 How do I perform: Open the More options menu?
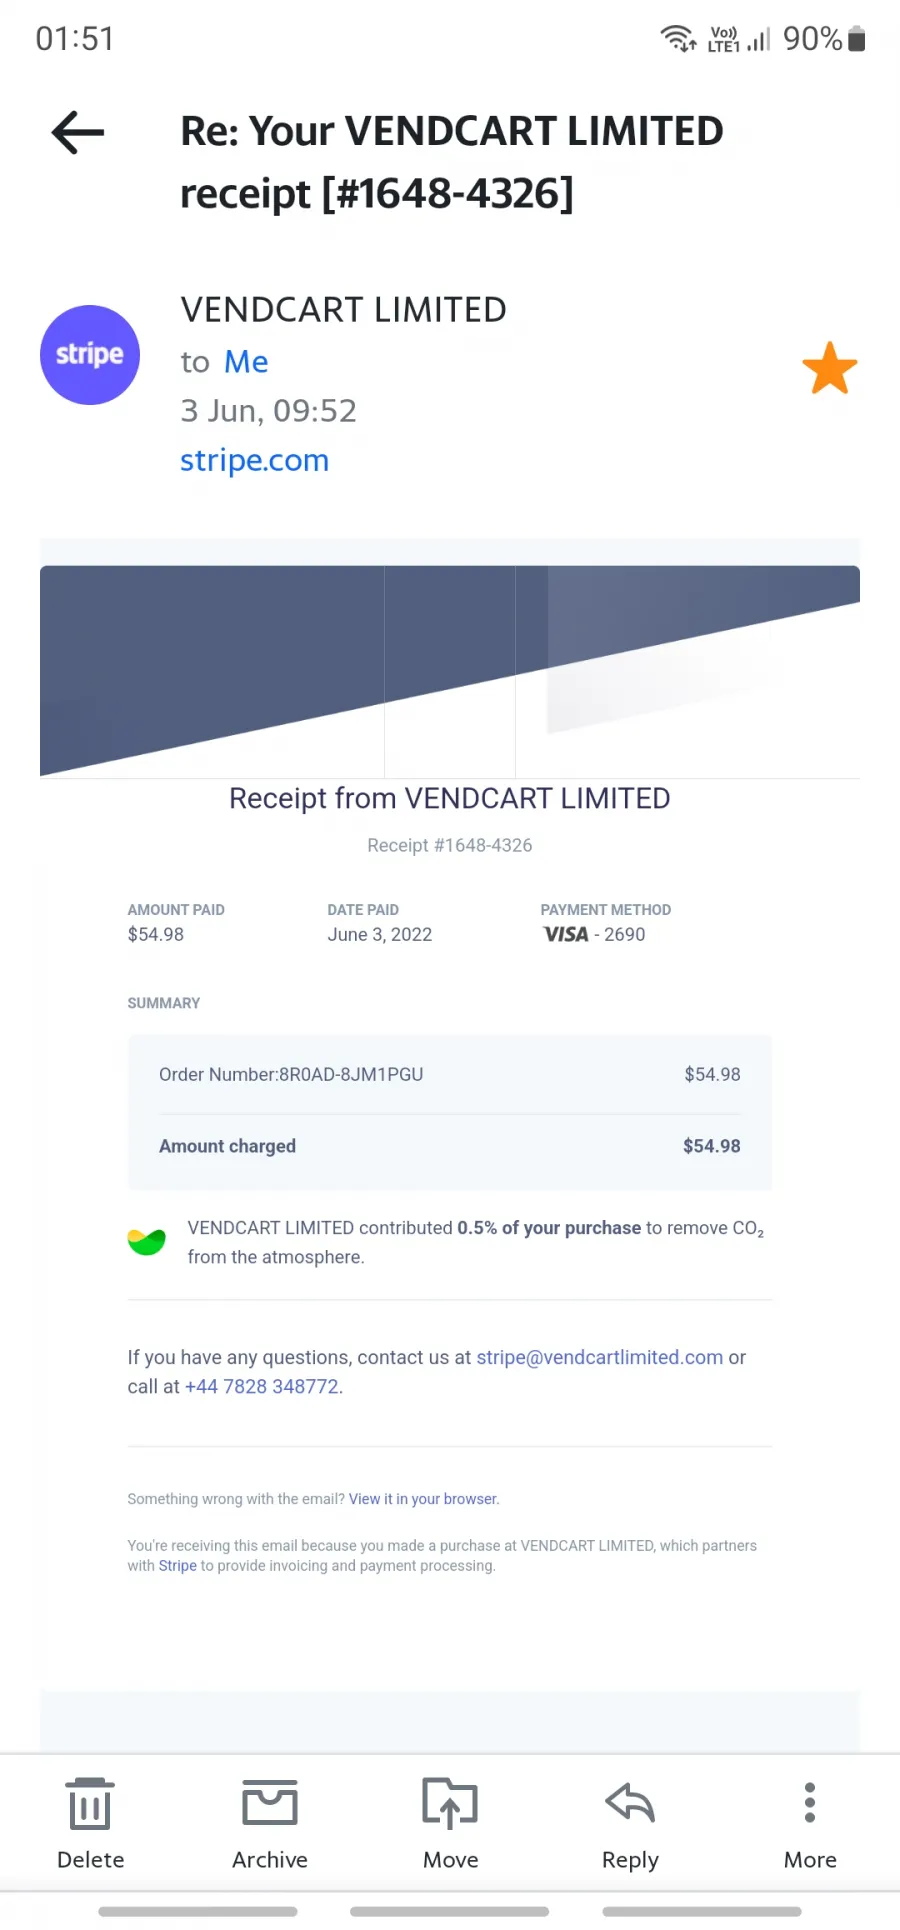[x=810, y=1823]
